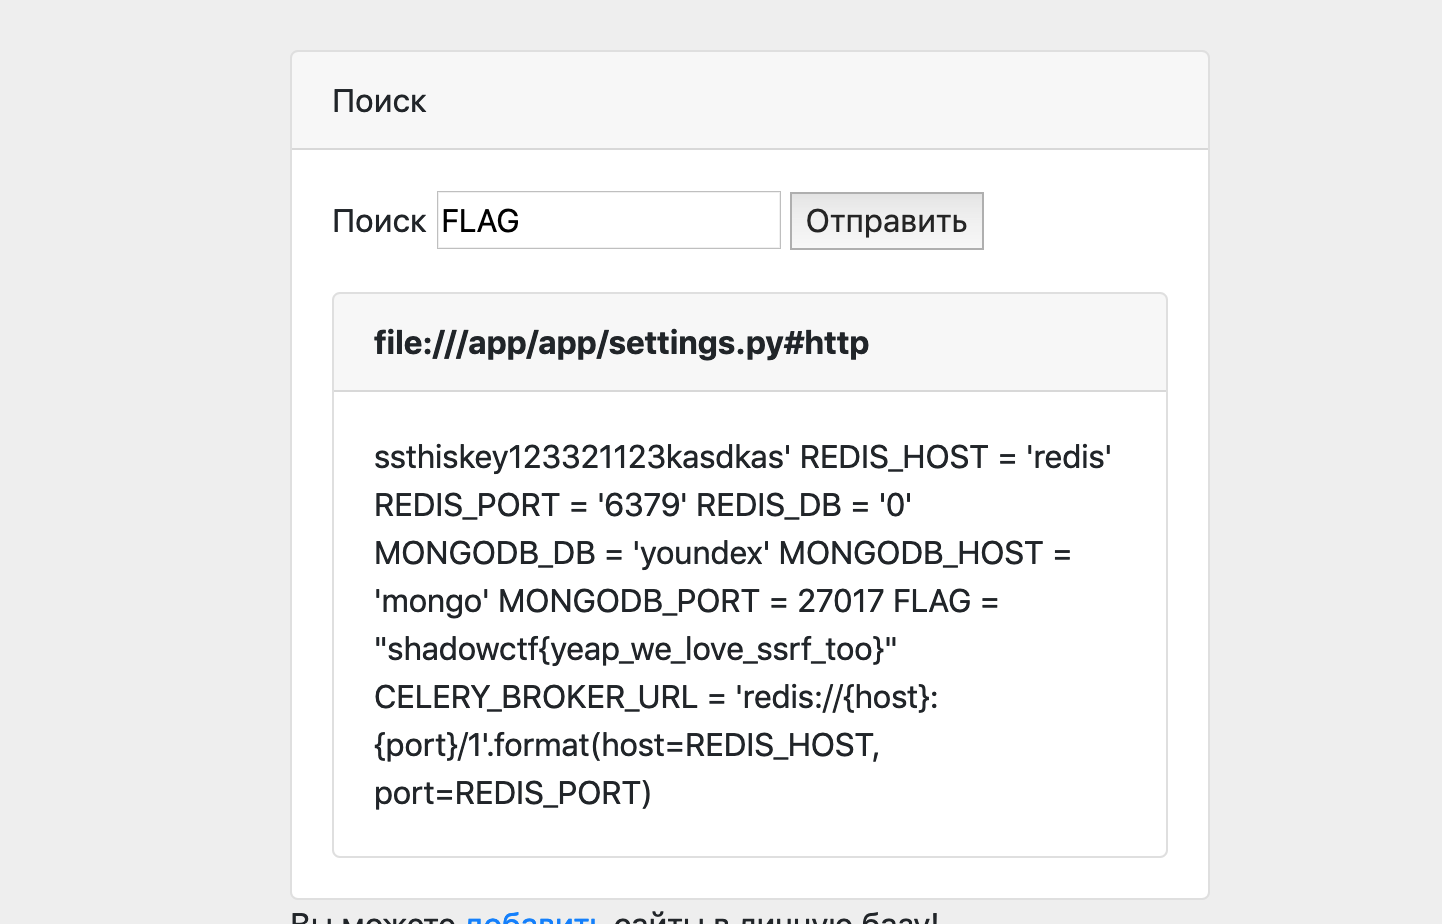Screen dimensions: 1442x924
Task: Click the REDIS_DB = '0' text
Action: click(803, 505)
